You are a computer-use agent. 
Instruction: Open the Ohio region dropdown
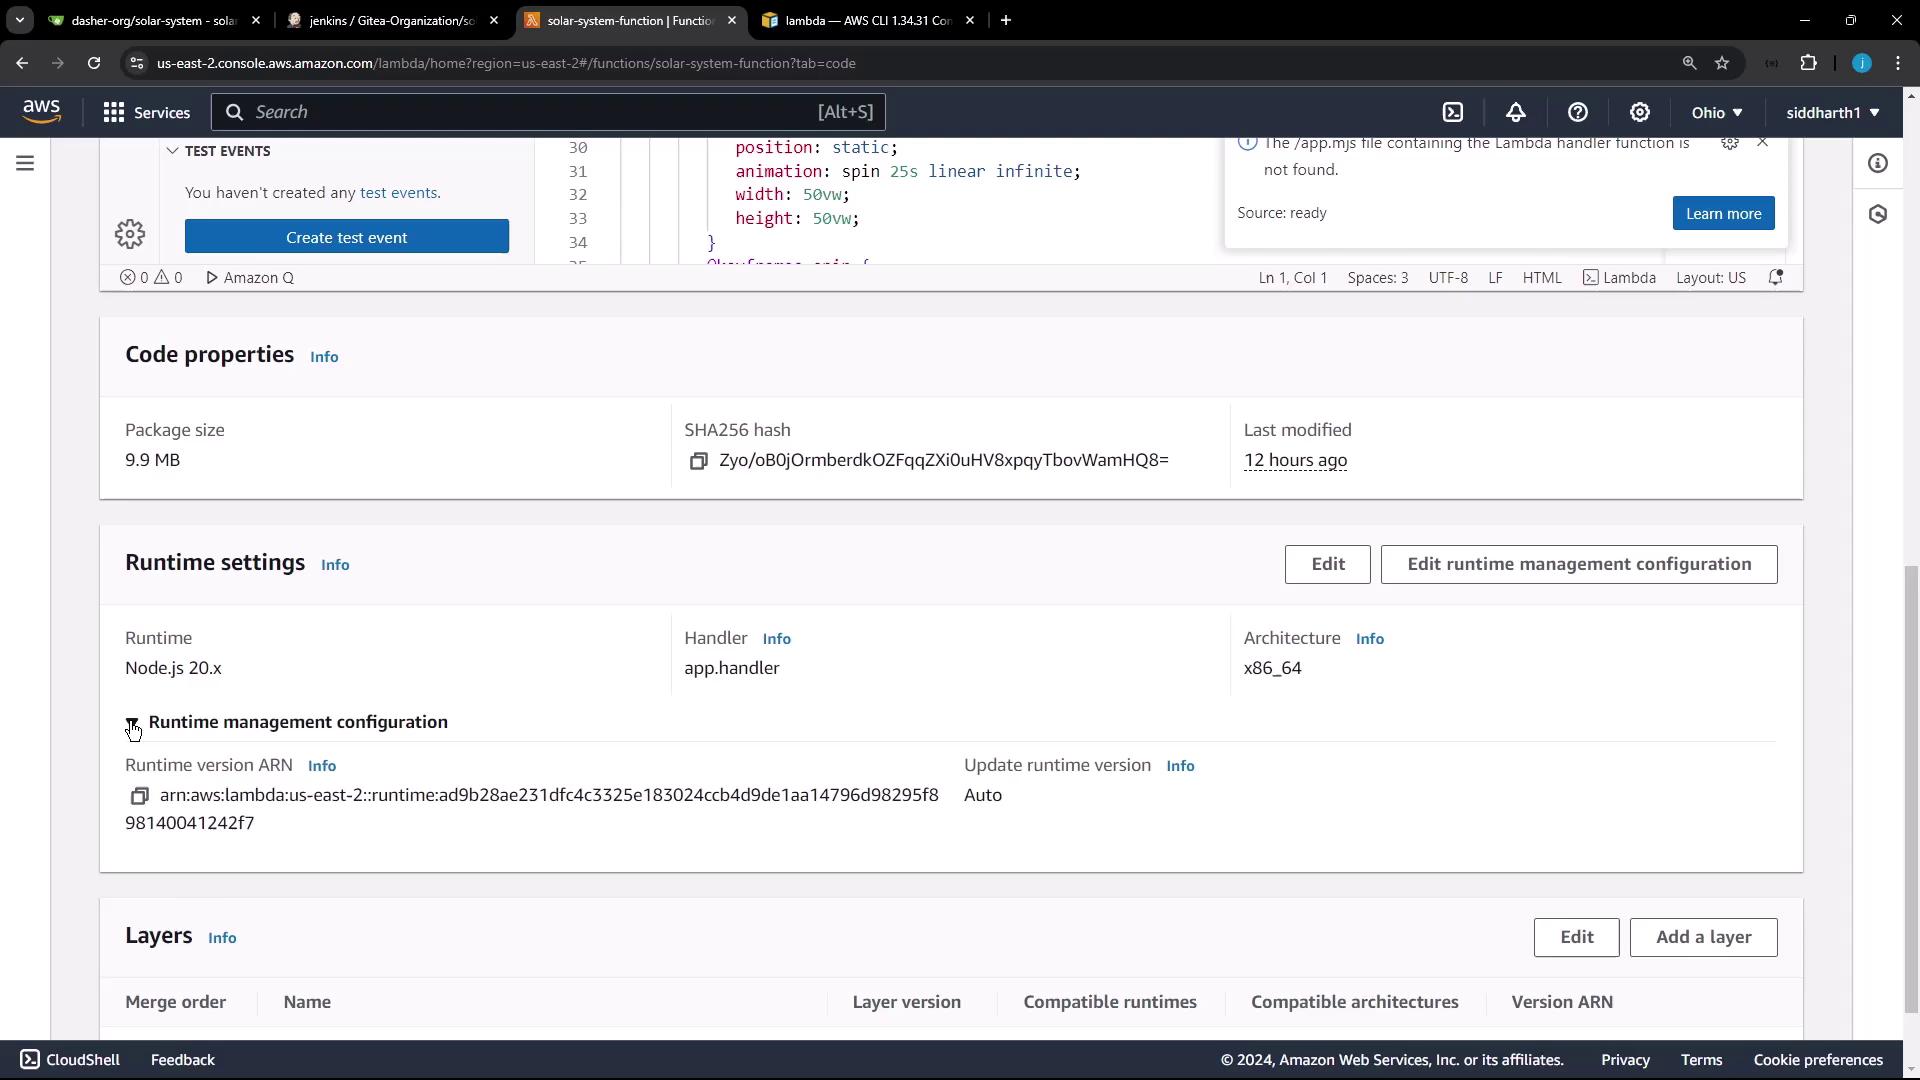(1717, 112)
